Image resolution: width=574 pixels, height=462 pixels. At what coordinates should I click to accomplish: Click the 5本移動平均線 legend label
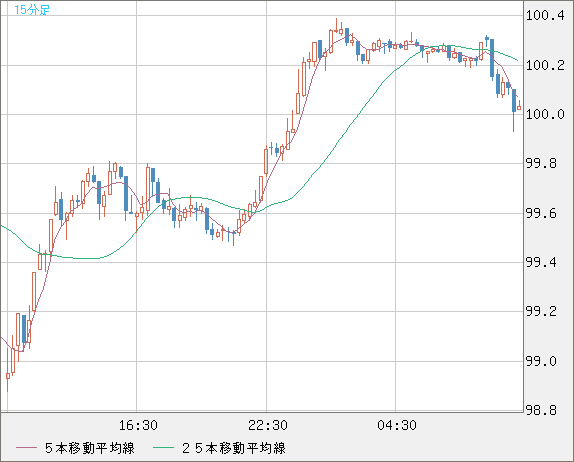click(x=90, y=448)
